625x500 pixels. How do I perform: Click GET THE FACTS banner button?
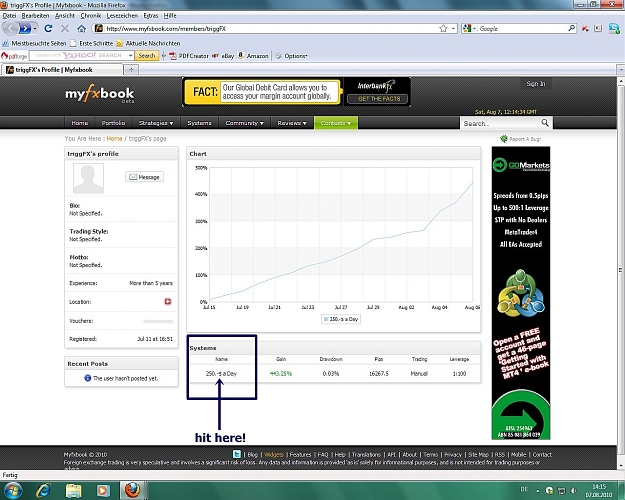coord(377,98)
